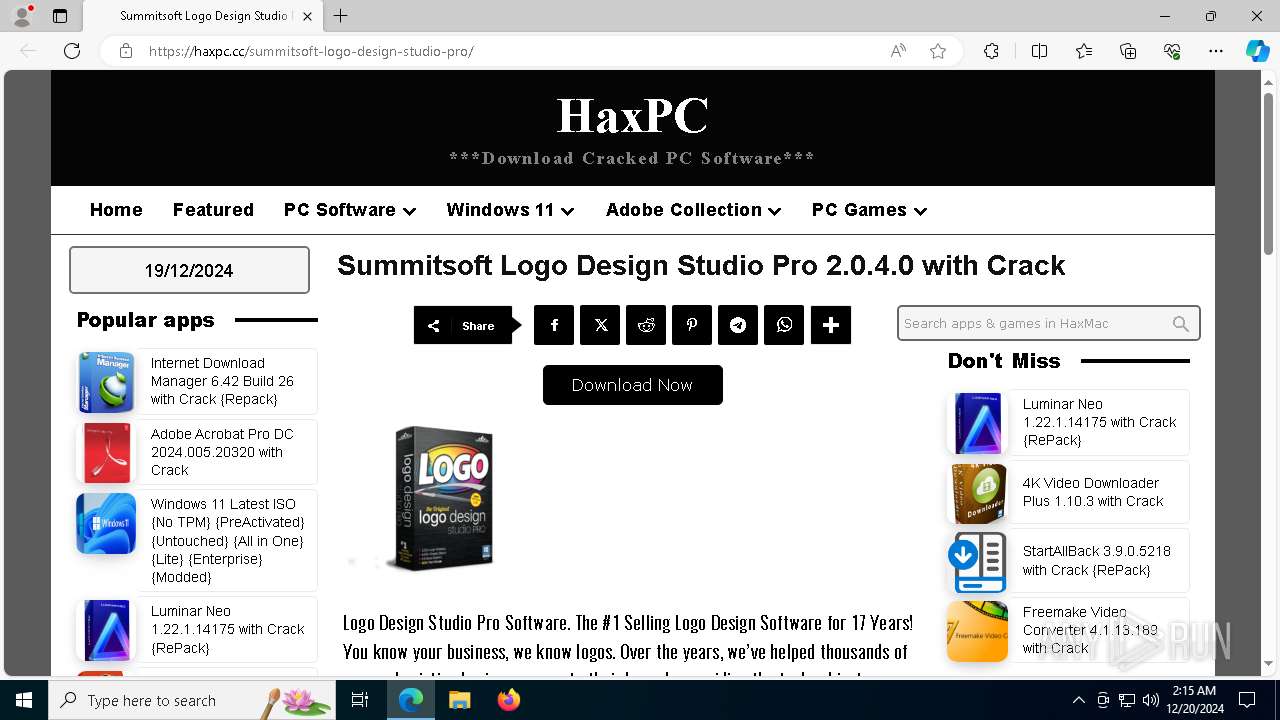Open Edge Extensions menu
This screenshot has width=1280, height=720.
click(x=991, y=51)
